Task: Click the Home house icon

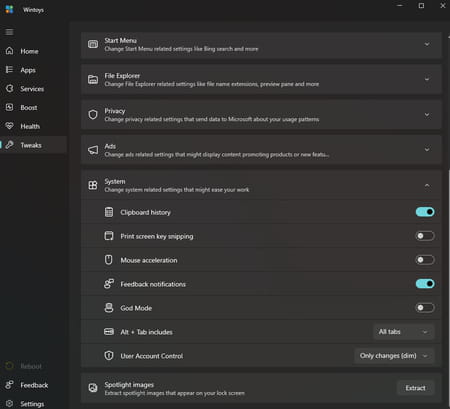Action: [9, 51]
